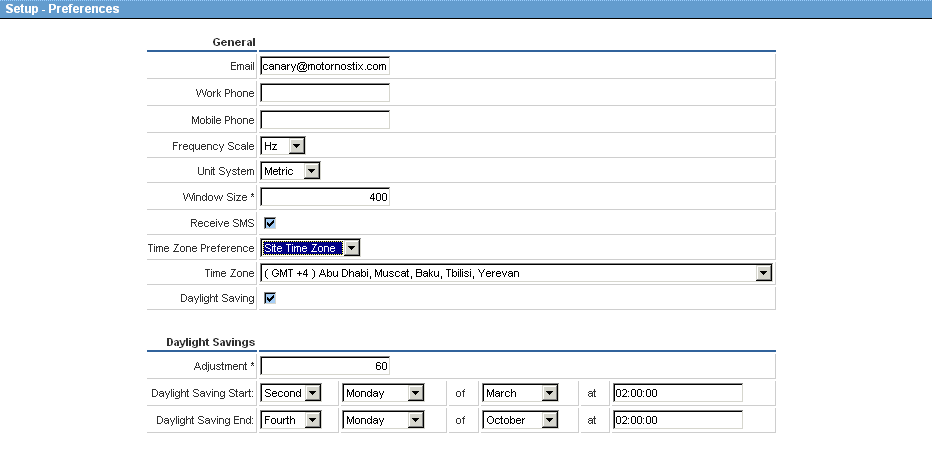This screenshot has height=457, width=932.
Task: Focus the Work Phone text field
Action: 324,93
